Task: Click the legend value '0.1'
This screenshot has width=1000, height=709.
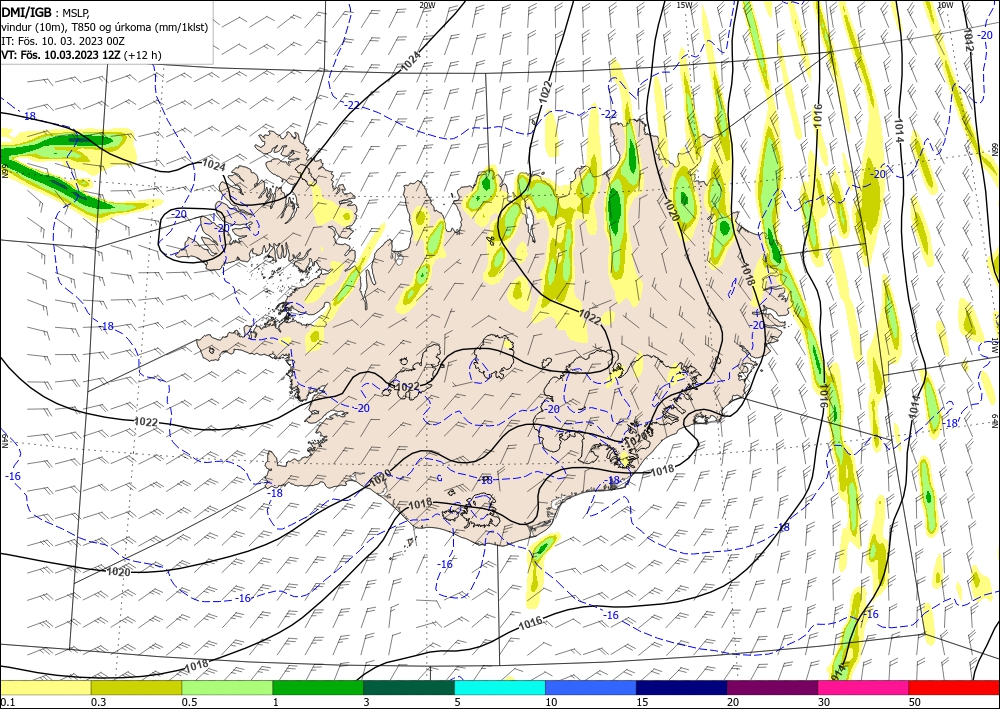Action: (x=7, y=702)
